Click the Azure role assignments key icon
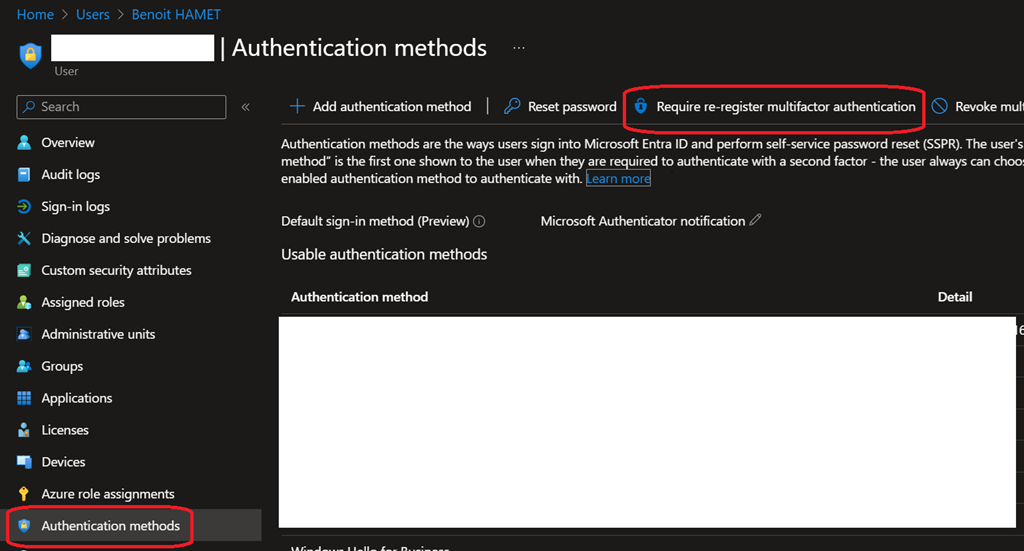The width and height of the screenshot is (1024, 551). click(25, 494)
